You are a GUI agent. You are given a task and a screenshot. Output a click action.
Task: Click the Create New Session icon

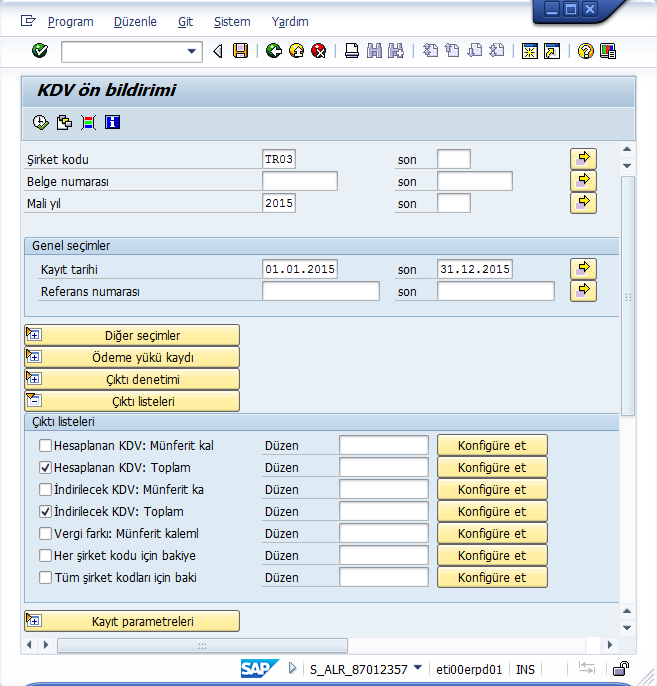[x=529, y=51]
